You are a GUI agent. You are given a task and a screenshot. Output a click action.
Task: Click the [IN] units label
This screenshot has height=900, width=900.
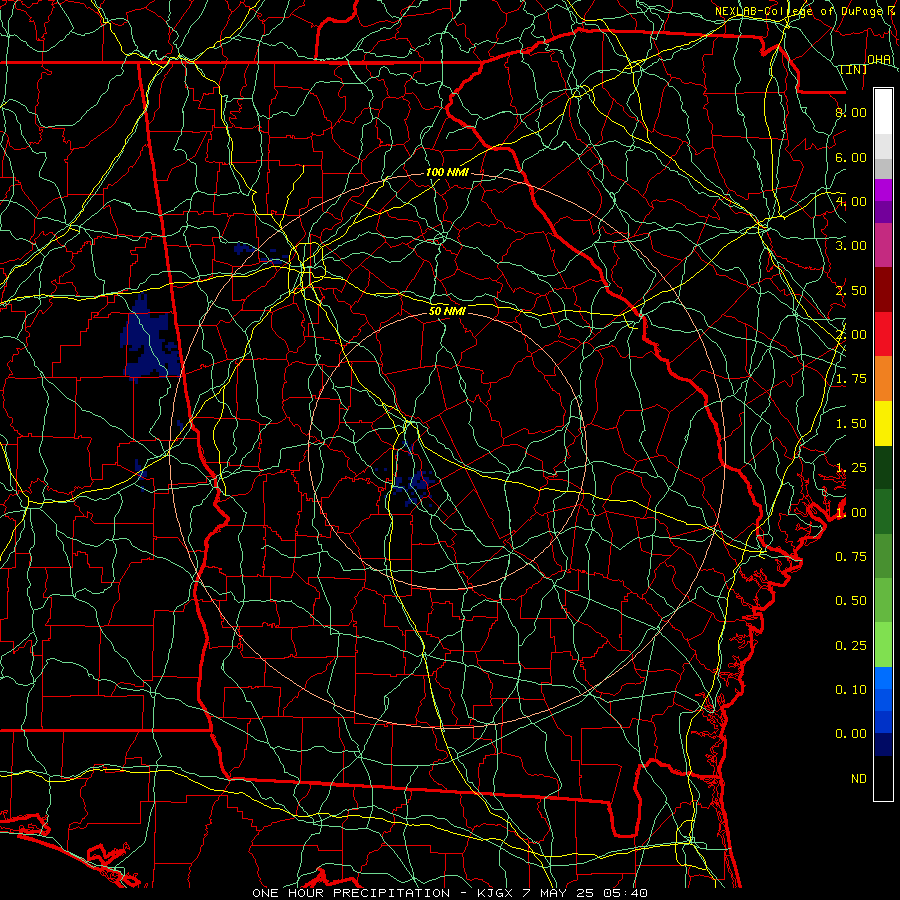[854, 69]
